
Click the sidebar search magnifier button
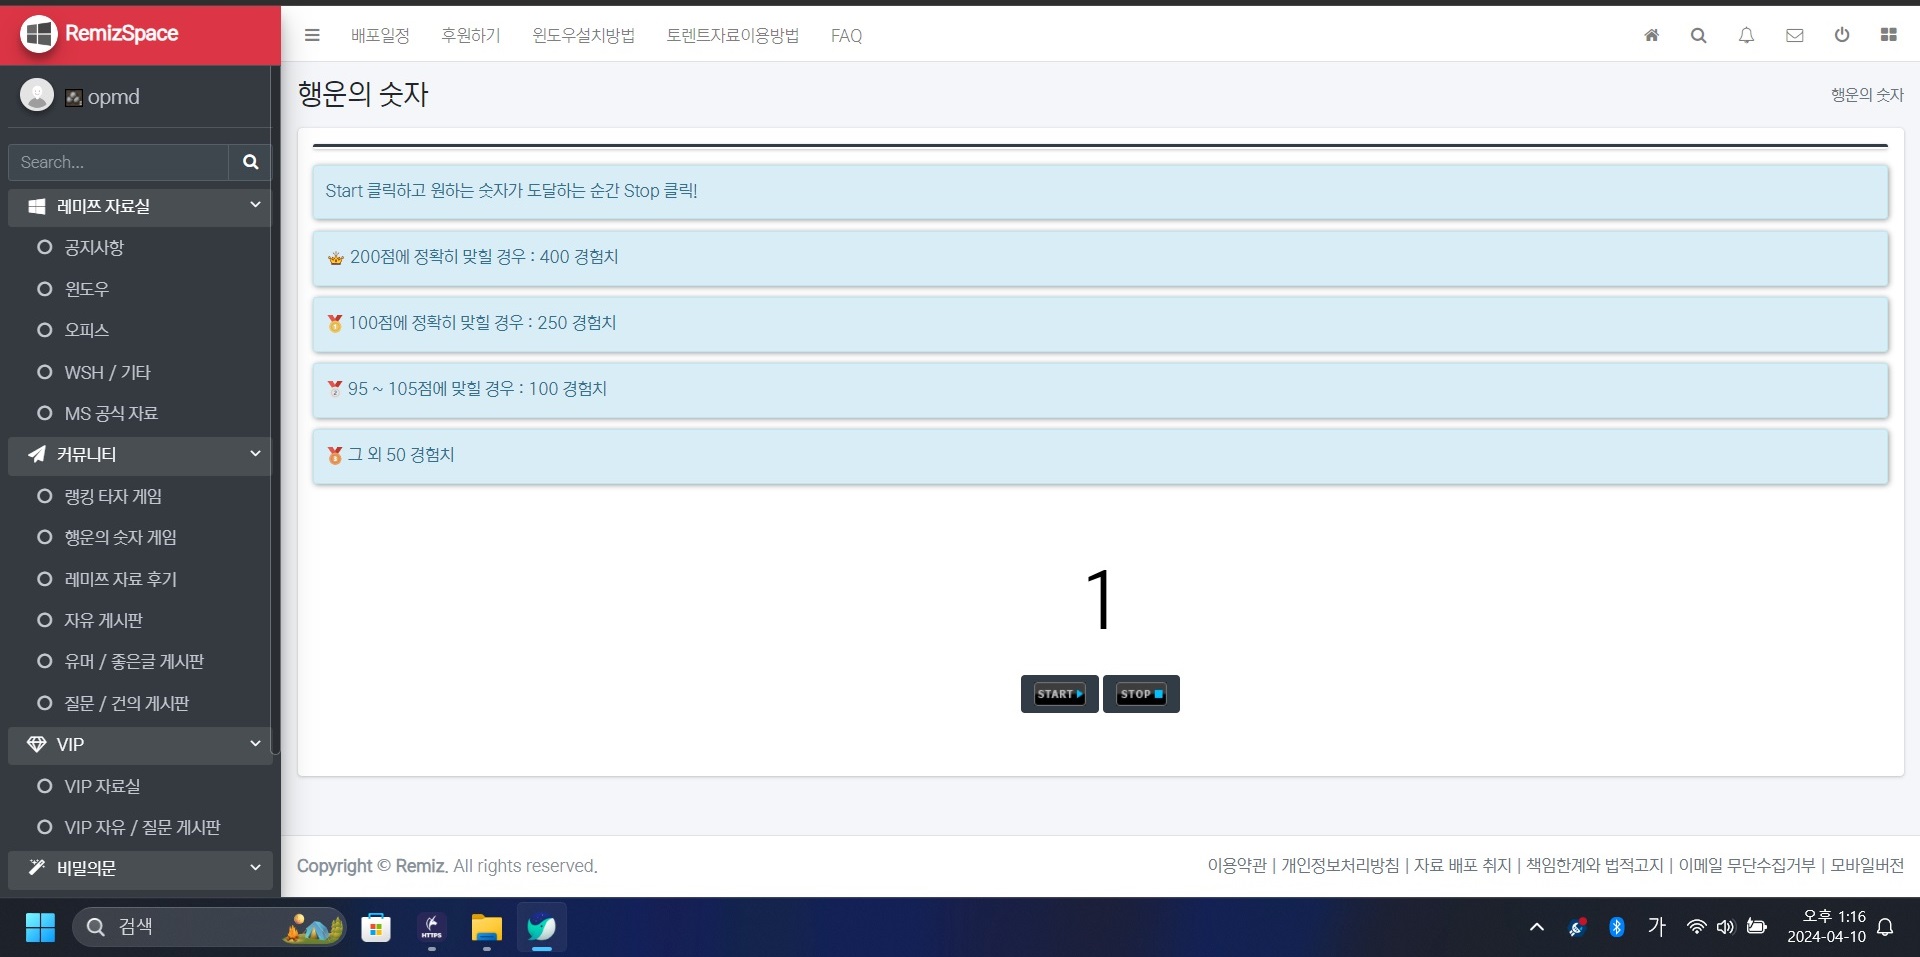[250, 162]
